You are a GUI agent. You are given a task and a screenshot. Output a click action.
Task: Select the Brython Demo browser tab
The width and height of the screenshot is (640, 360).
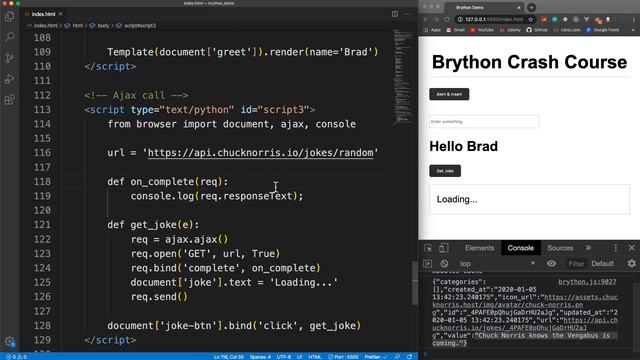point(484,7)
